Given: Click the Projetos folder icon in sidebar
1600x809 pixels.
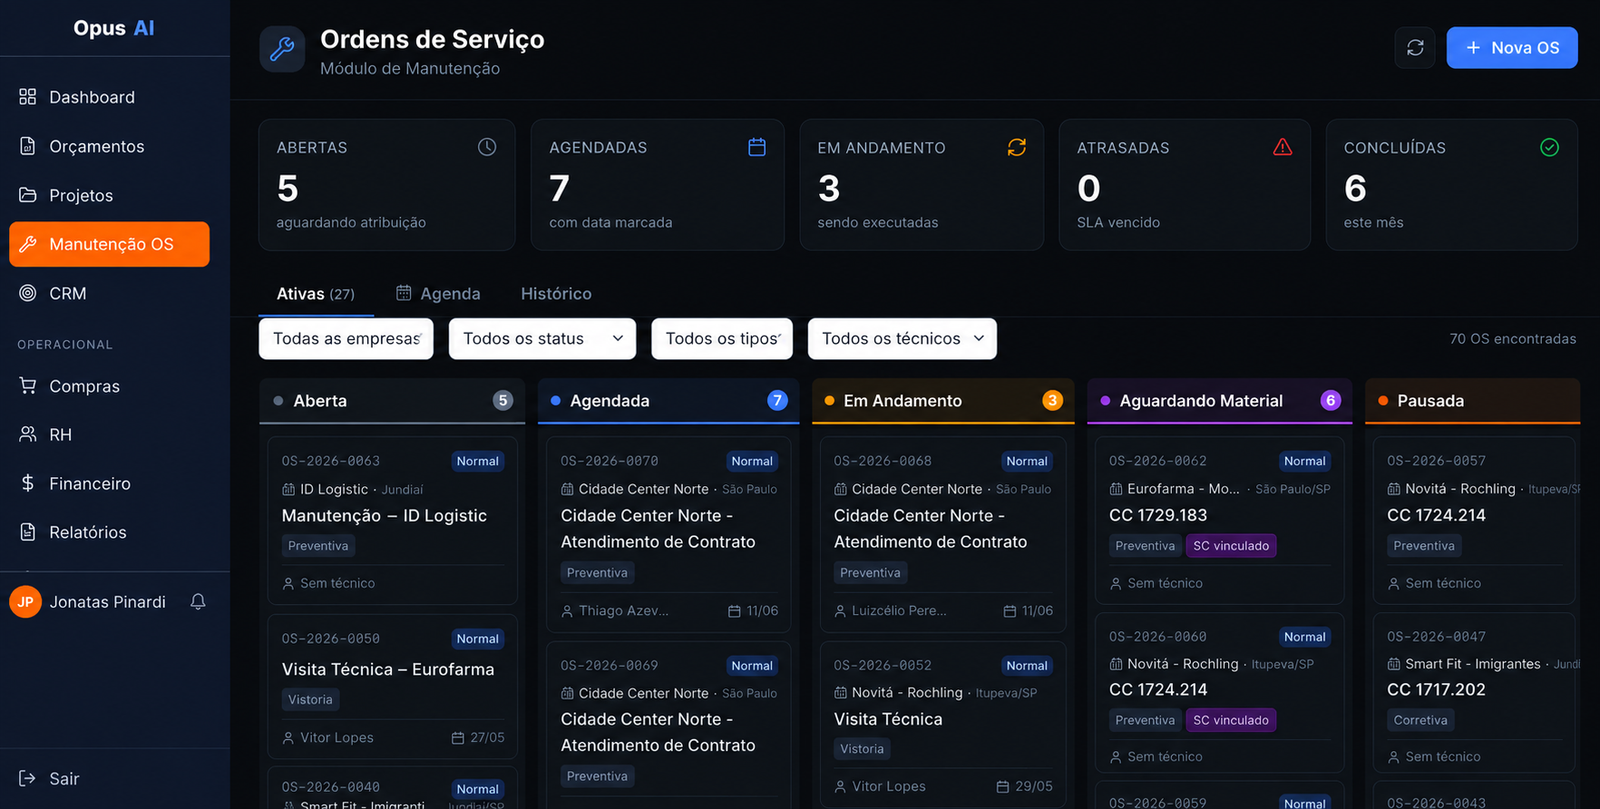Looking at the screenshot, I should 28,195.
